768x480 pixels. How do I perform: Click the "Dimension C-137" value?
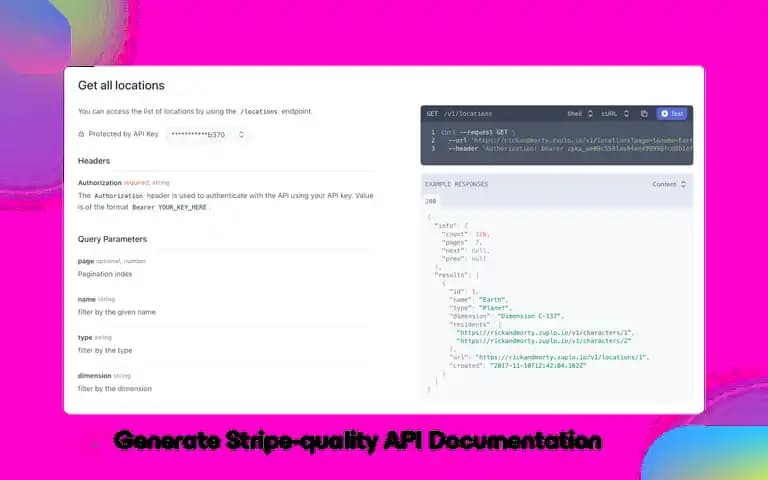click(x=530, y=316)
